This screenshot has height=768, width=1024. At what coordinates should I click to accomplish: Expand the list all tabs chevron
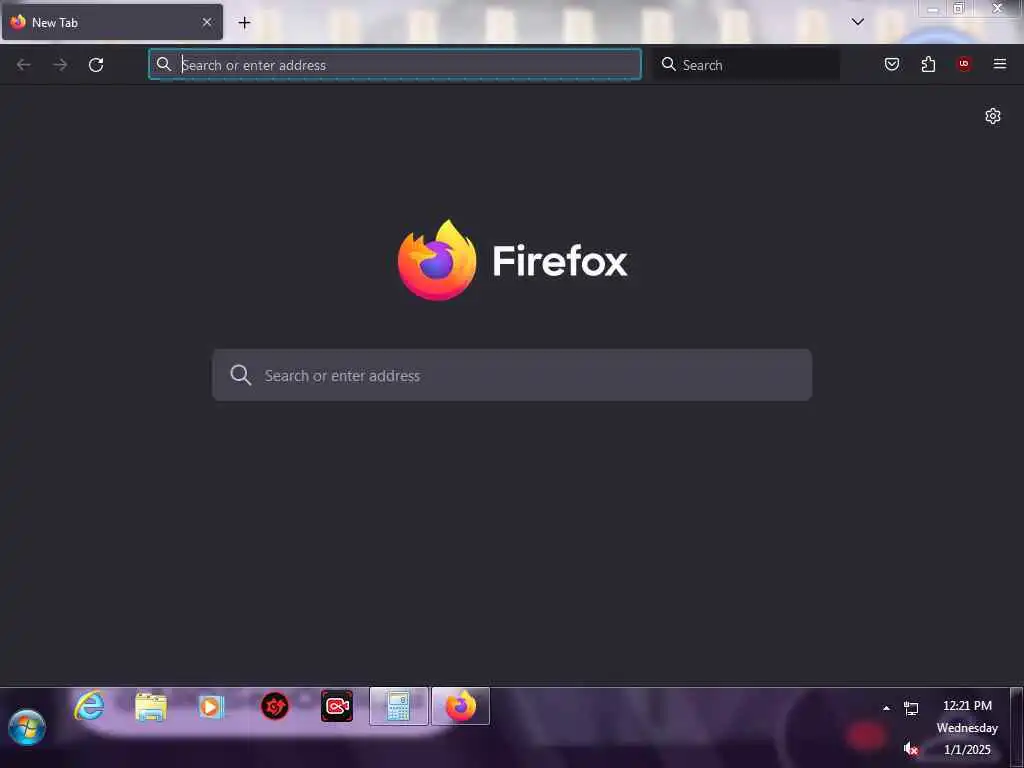pos(858,22)
